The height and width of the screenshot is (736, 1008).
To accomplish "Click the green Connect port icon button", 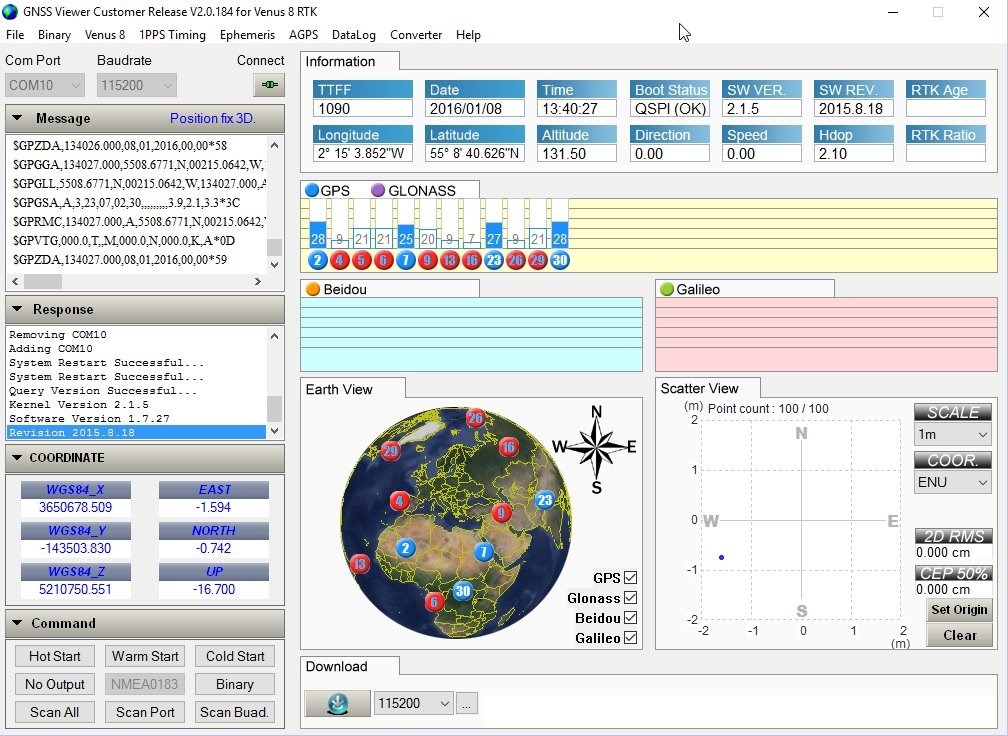I will (x=269, y=85).
